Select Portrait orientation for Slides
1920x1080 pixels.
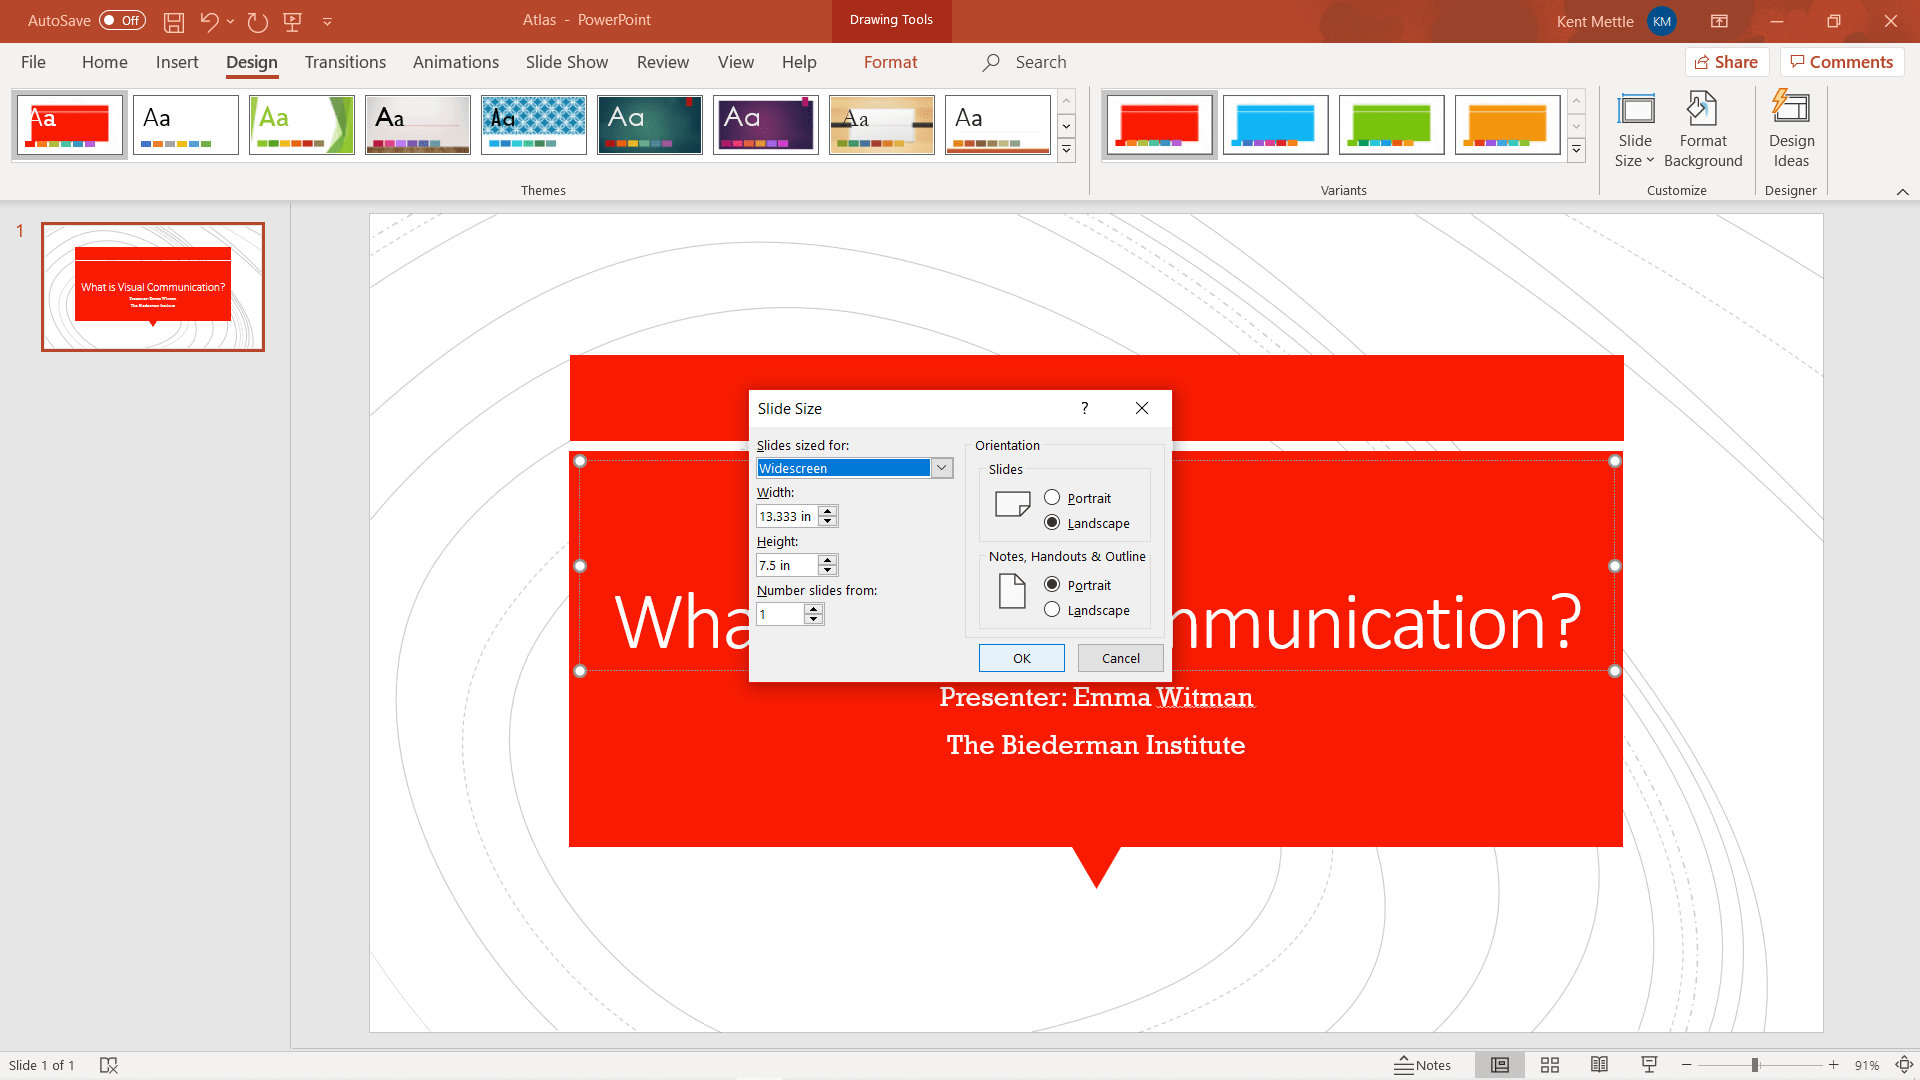tap(1052, 498)
